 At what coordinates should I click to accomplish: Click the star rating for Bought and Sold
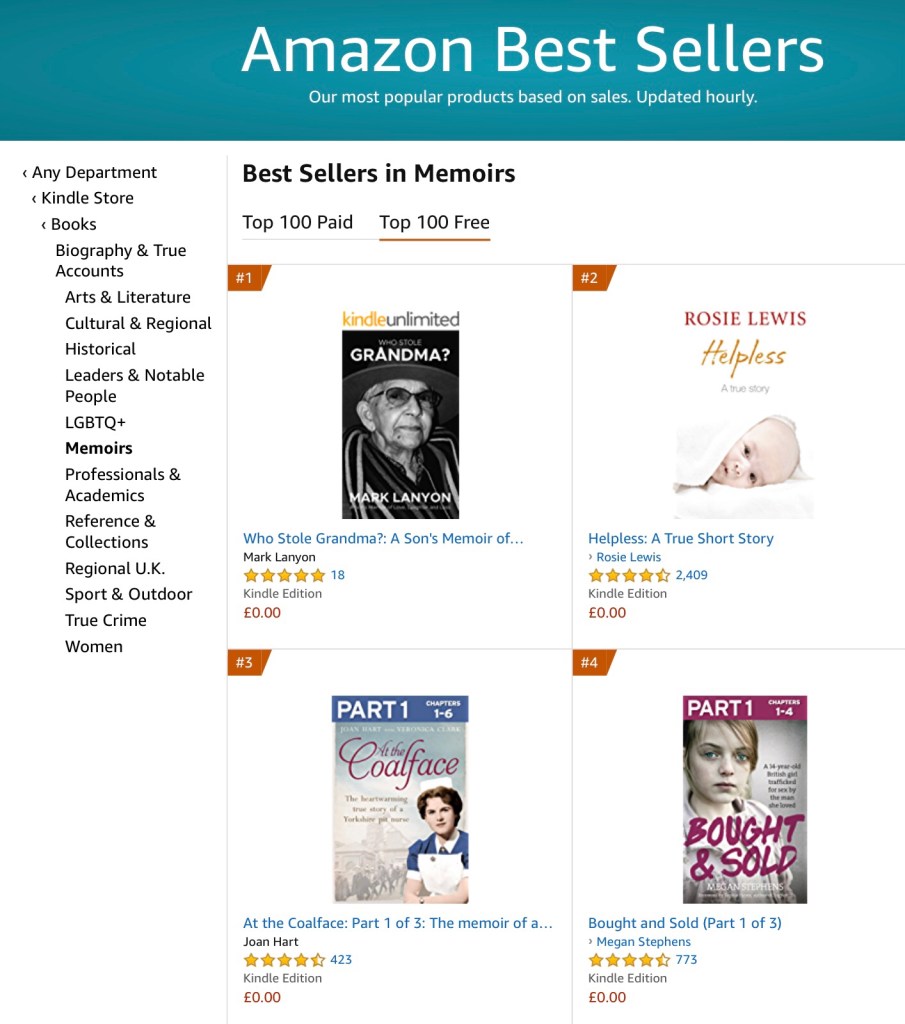click(x=629, y=959)
